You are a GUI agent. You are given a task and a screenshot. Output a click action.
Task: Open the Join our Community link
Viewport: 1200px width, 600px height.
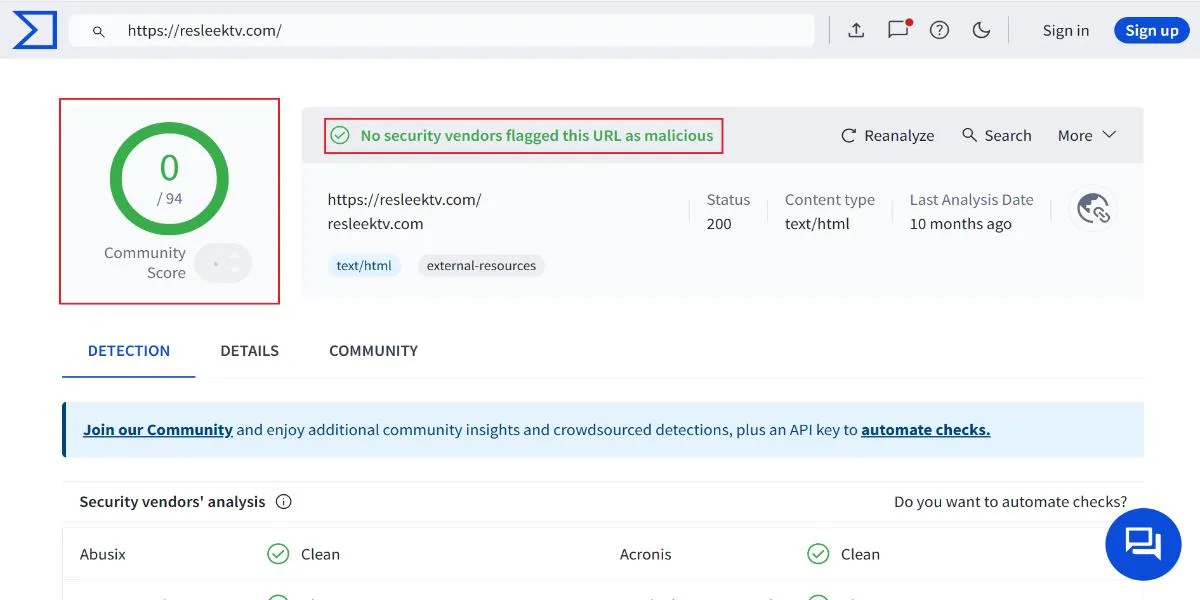pos(158,430)
